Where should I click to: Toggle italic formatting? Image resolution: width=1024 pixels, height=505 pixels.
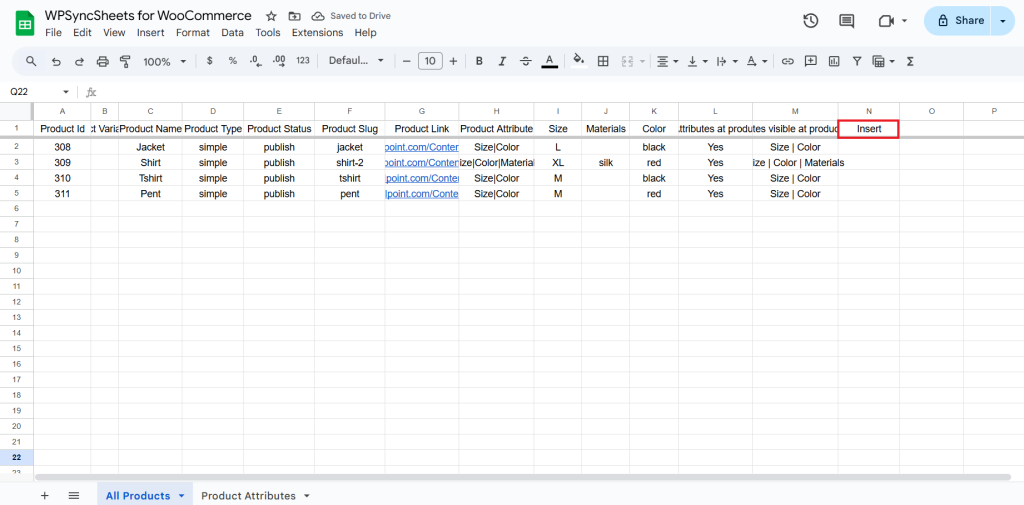(502, 61)
